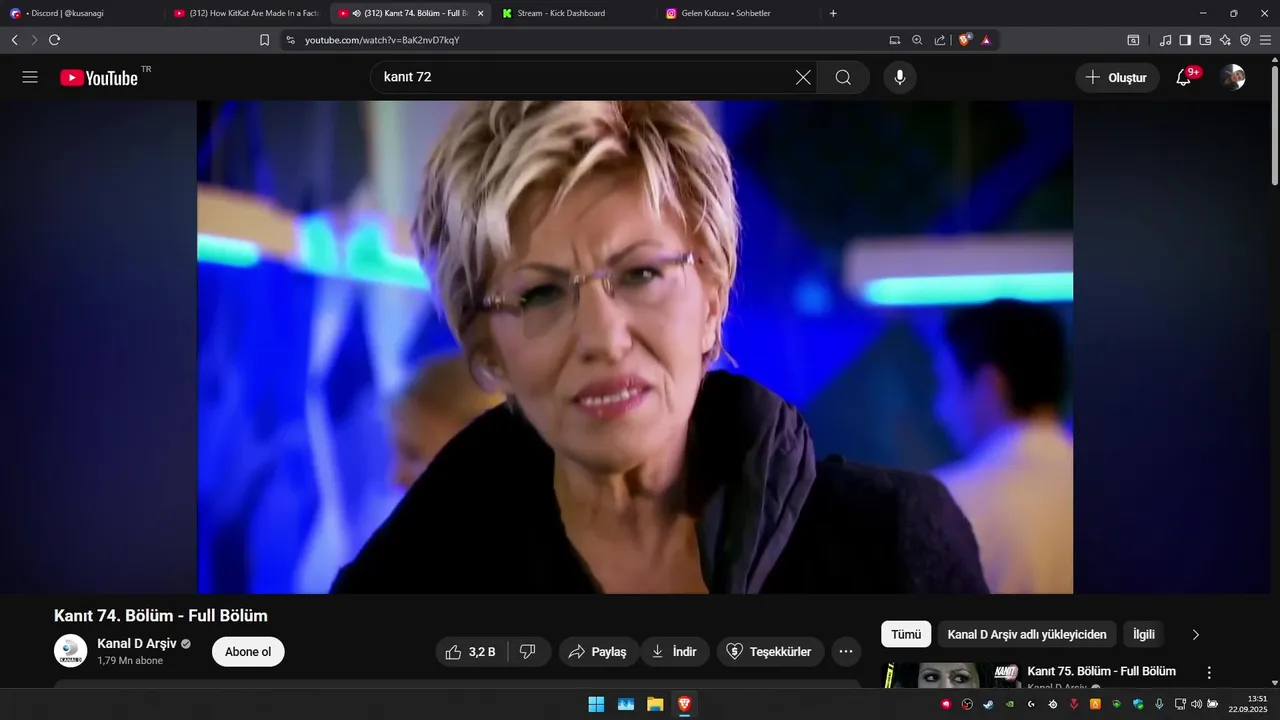Open Brave VPN shield icon
The width and height of the screenshot is (1280, 720).
click(x=1245, y=40)
